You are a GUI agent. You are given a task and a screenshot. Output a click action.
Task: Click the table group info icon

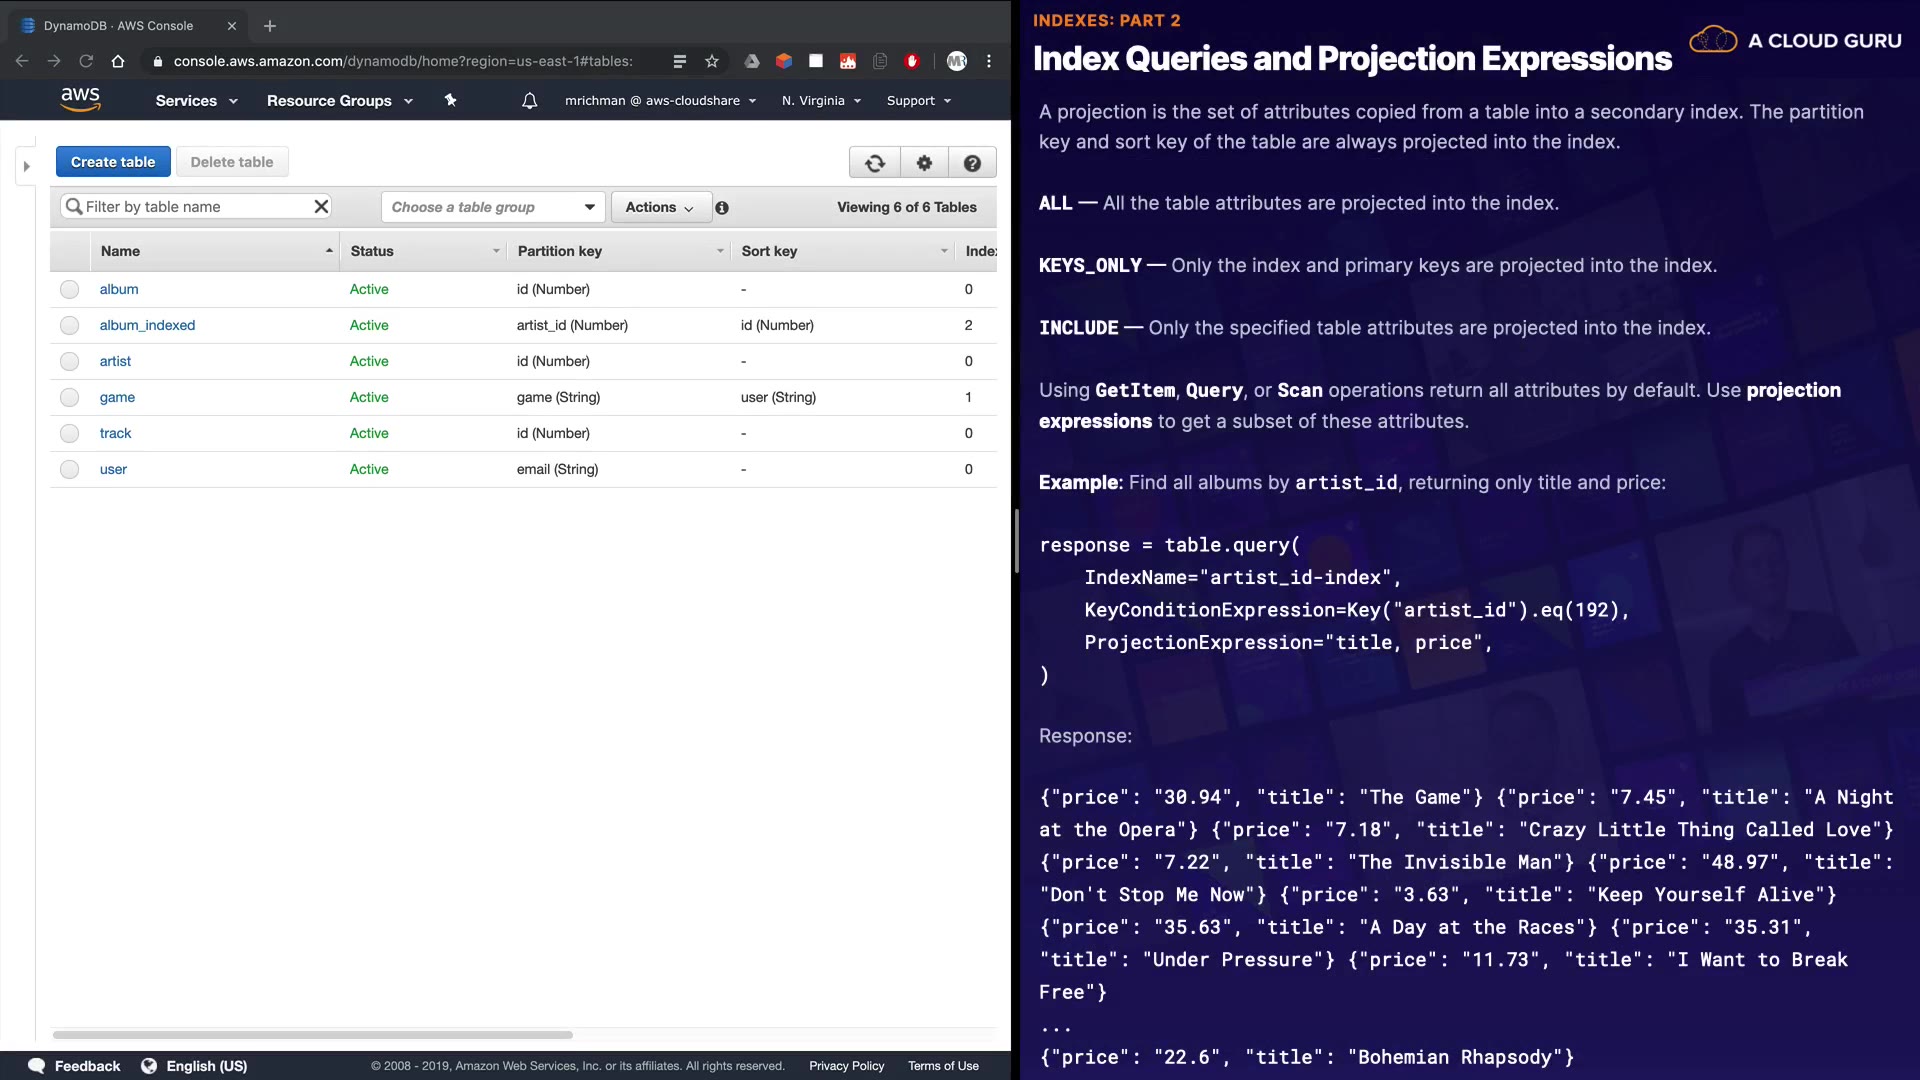tap(722, 208)
